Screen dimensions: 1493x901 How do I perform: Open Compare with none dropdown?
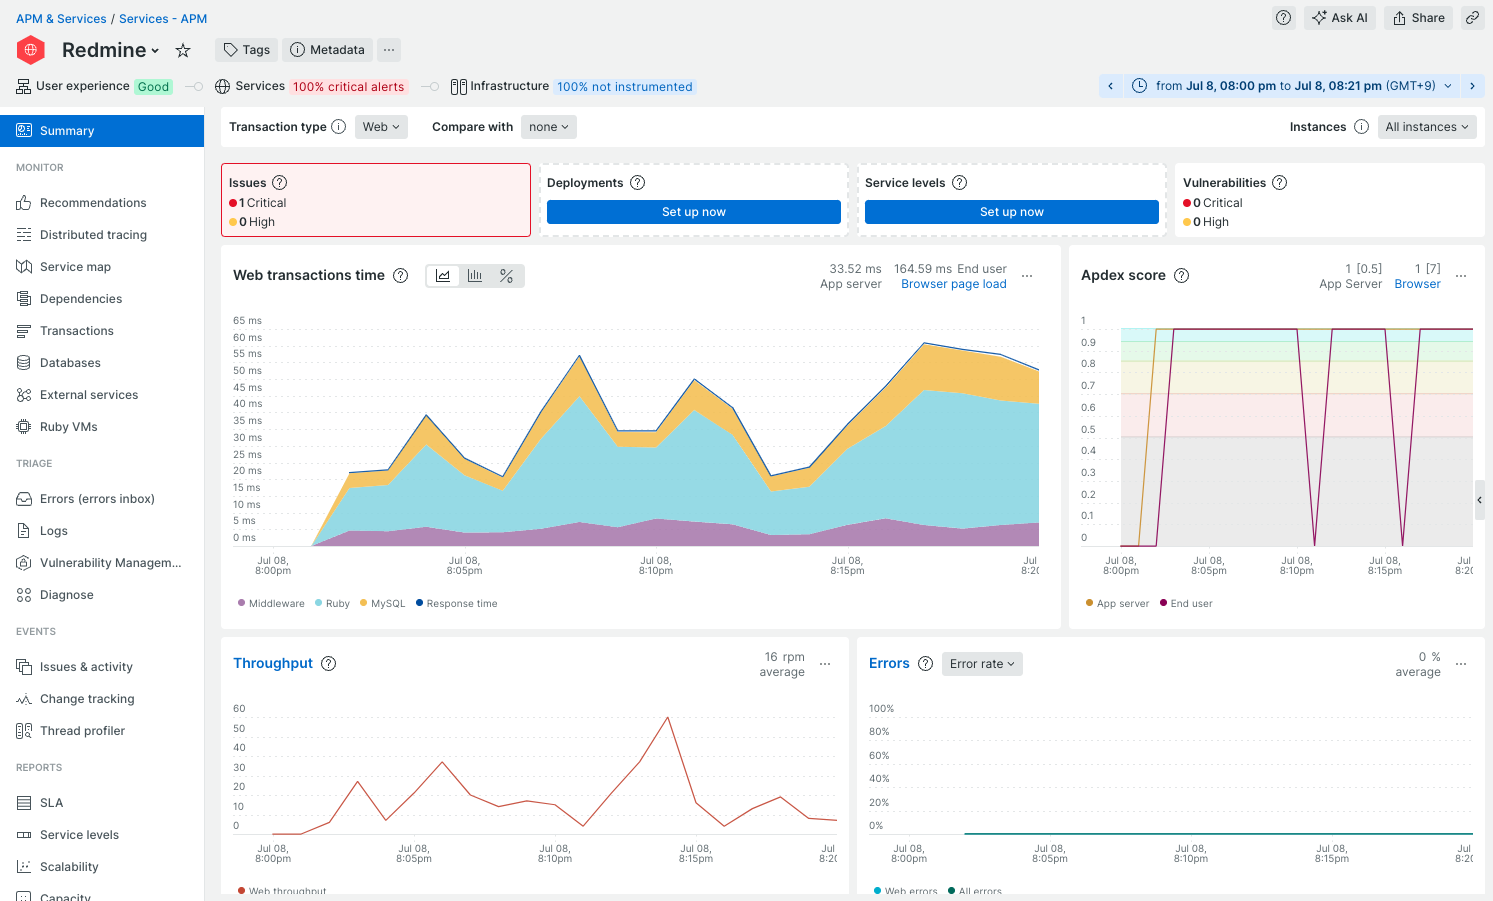point(549,127)
